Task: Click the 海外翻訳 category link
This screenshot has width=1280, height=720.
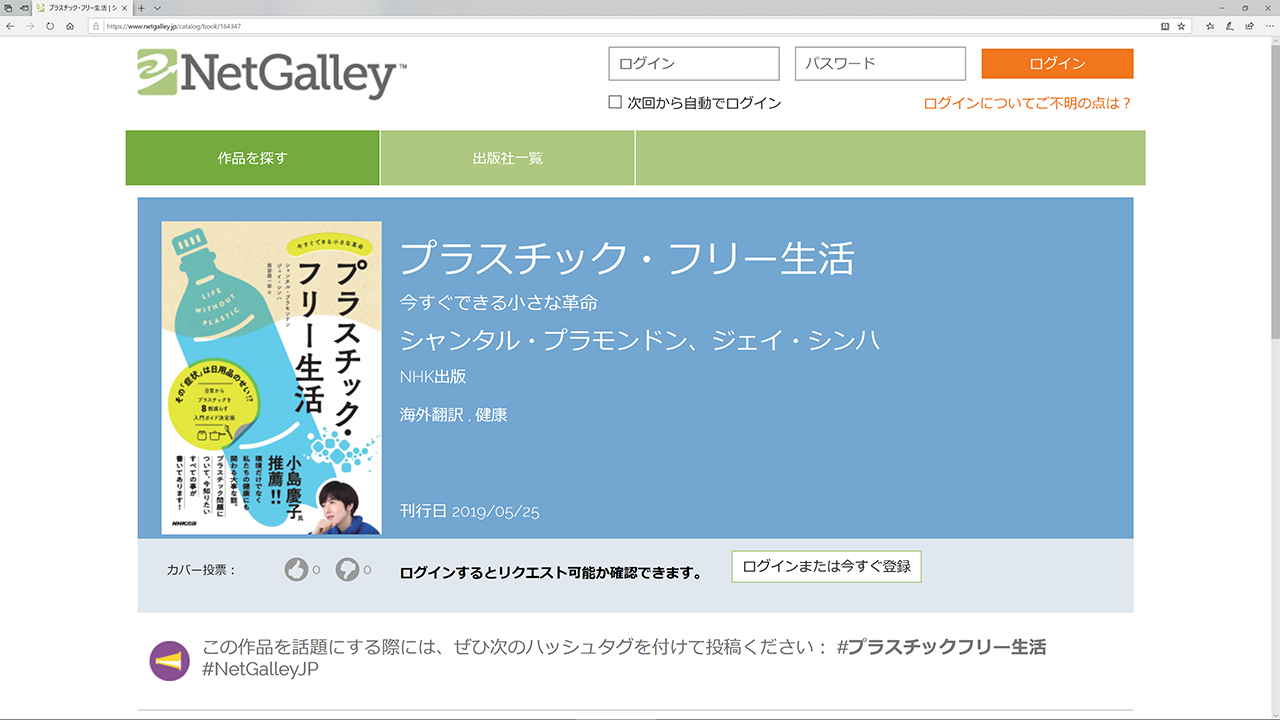Action: (x=431, y=415)
